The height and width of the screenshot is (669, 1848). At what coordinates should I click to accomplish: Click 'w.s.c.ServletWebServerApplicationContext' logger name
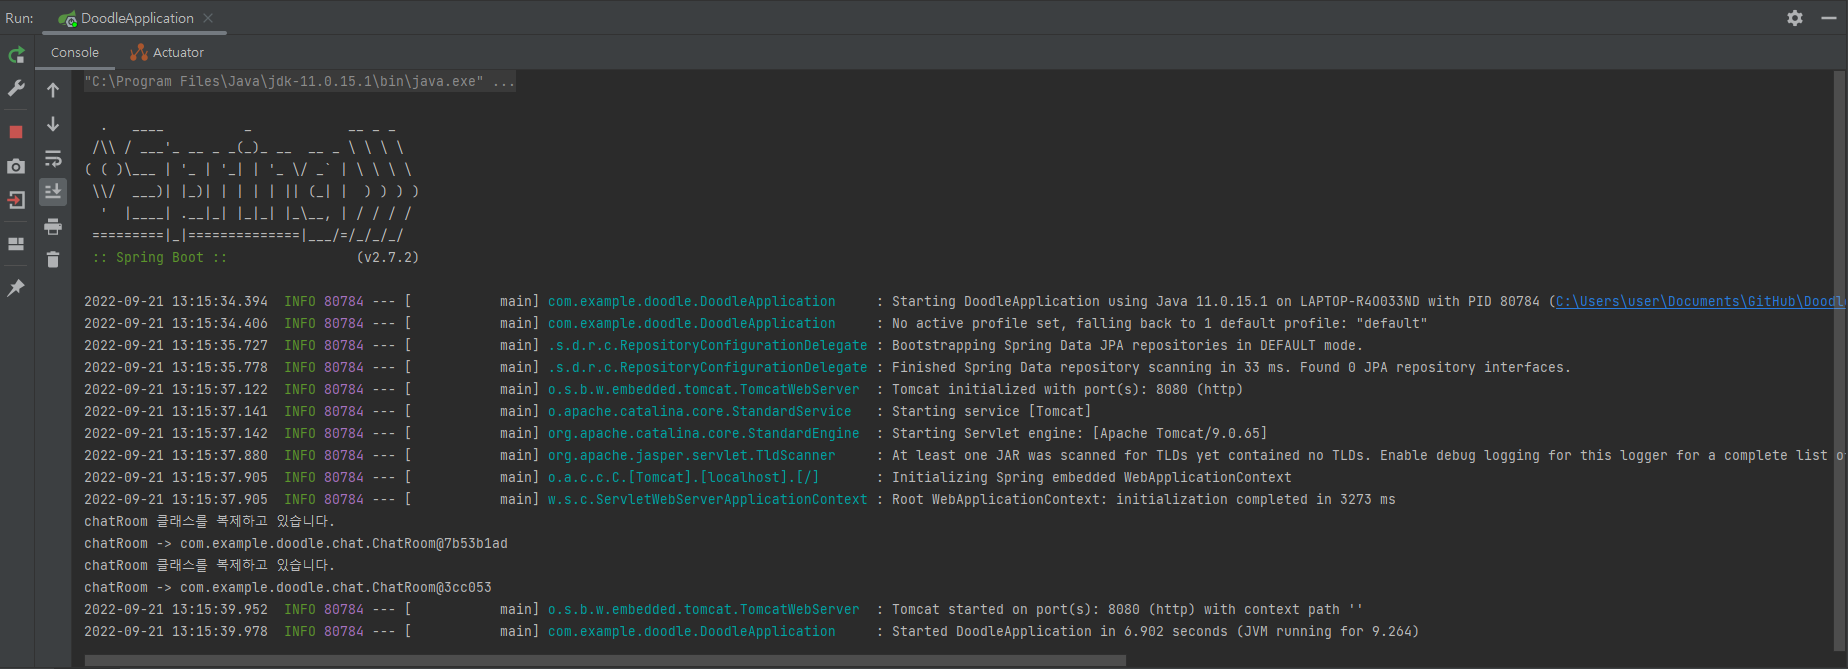(x=708, y=499)
